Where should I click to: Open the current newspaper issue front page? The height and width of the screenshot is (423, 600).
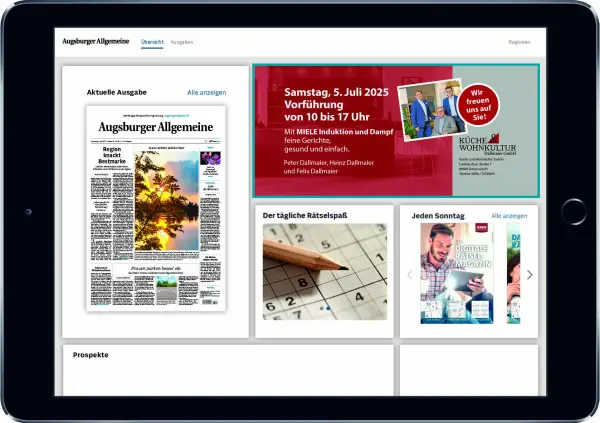coord(156,208)
